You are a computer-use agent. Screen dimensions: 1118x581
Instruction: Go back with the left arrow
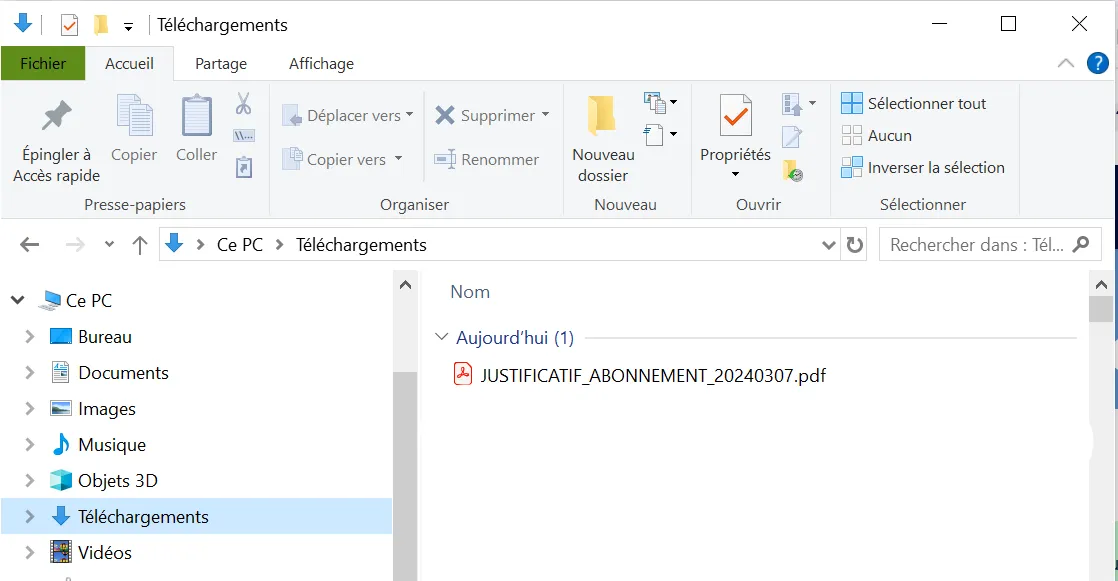point(29,245)
